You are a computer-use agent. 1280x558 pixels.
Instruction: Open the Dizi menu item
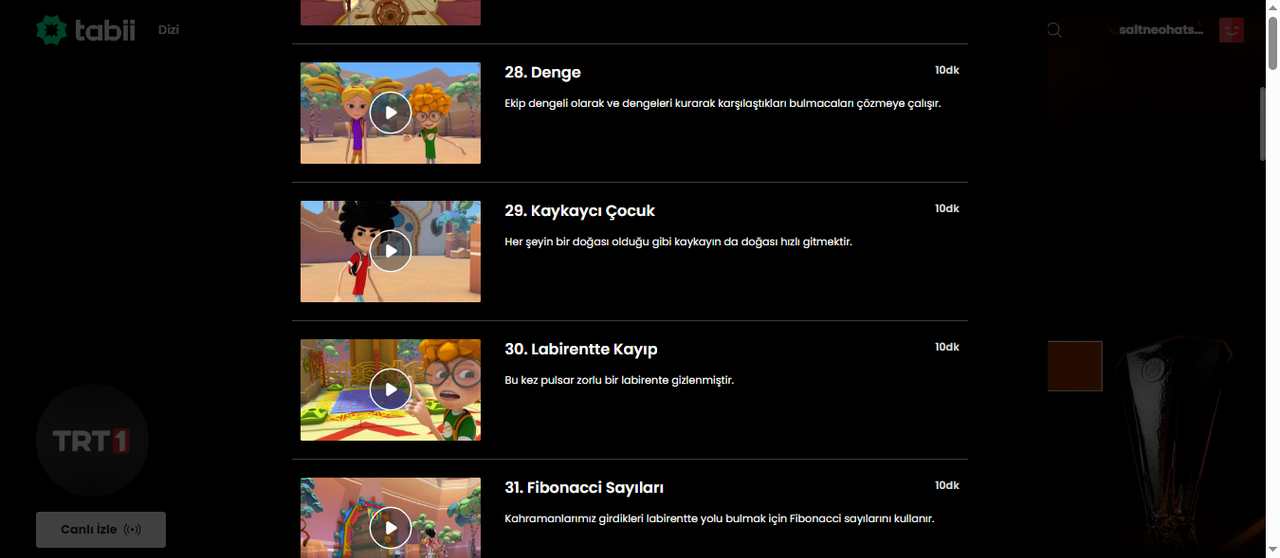click(168, 30)
